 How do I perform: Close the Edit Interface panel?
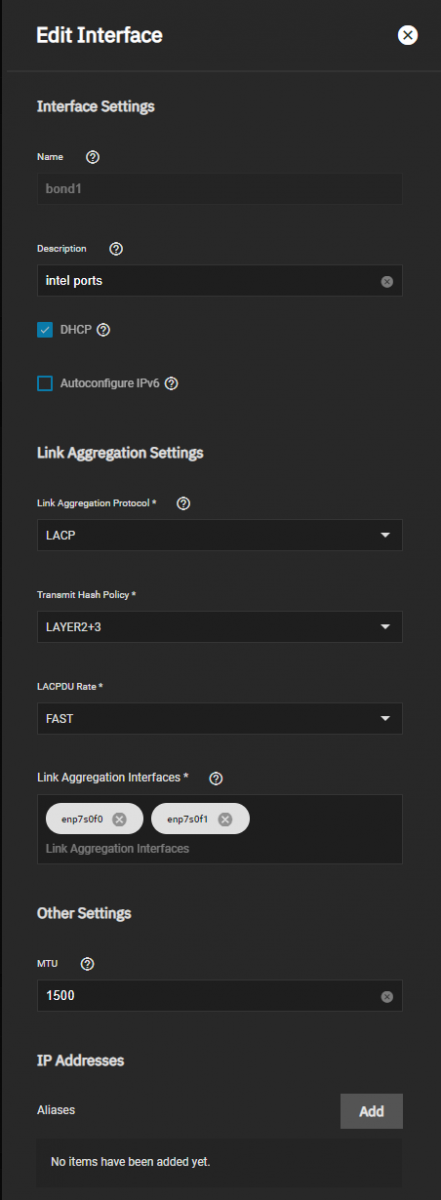tap(408, 35)
